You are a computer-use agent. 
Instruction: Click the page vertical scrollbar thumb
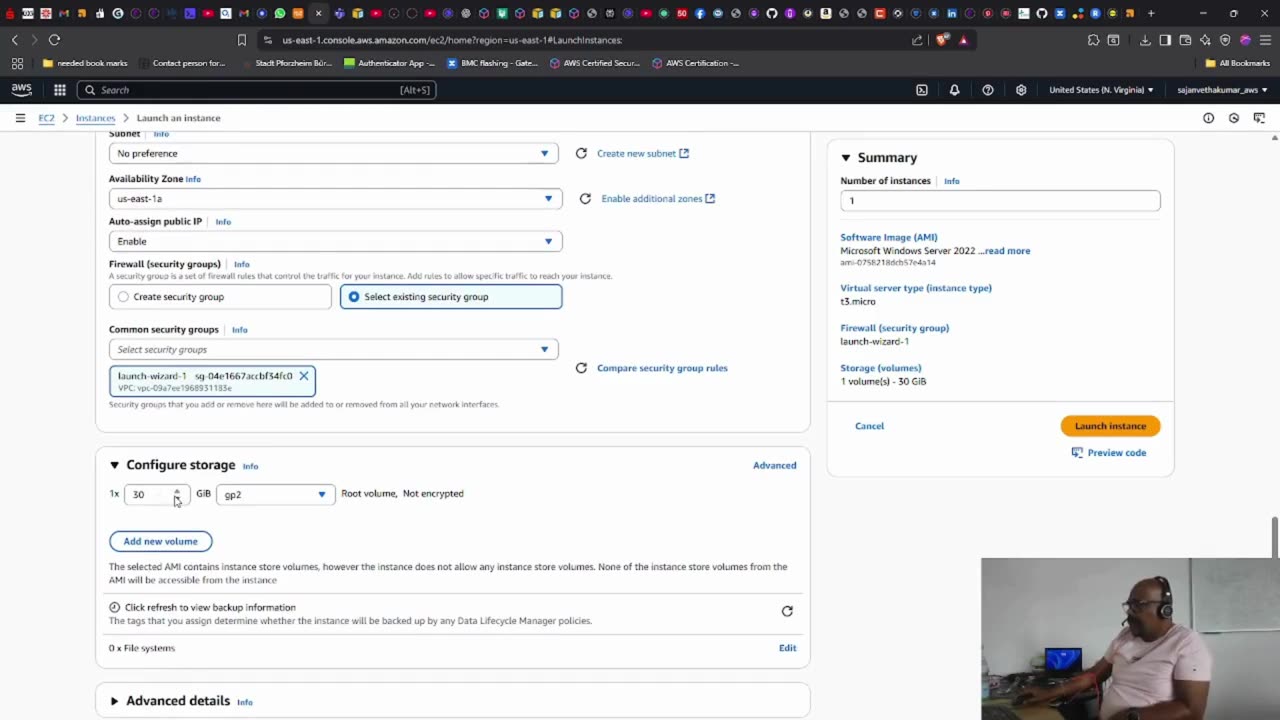coord(1274,538)
